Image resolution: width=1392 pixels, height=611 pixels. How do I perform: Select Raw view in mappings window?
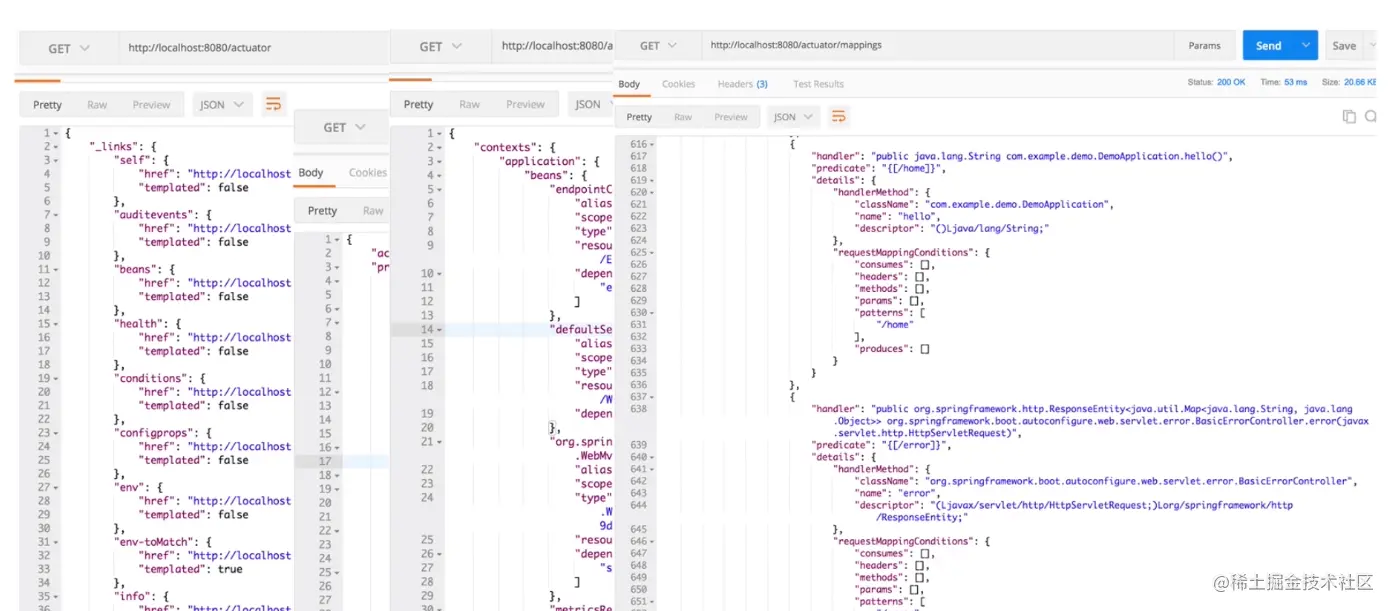pos(683,117)
